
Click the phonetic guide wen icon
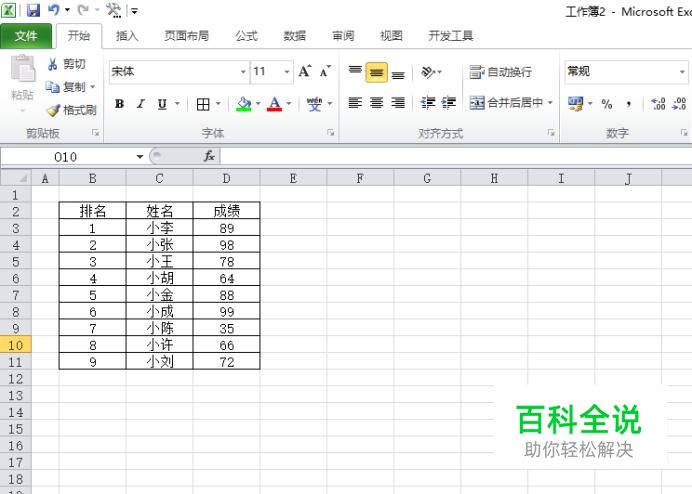coord(314,104)
